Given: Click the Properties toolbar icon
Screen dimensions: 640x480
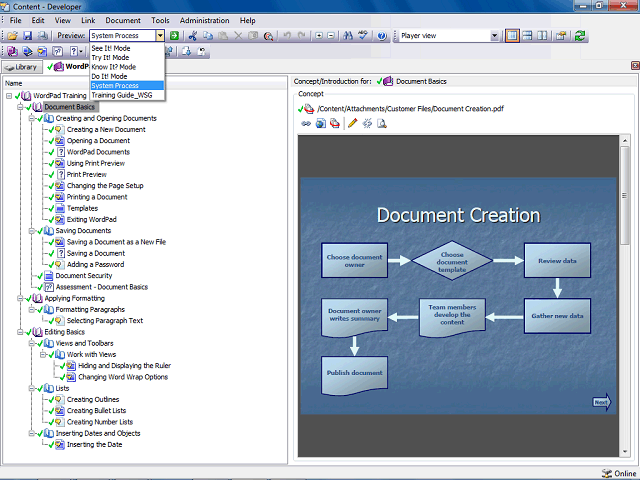Looking at the screenshot, I should pyautogui.click(x=561, y=36).
